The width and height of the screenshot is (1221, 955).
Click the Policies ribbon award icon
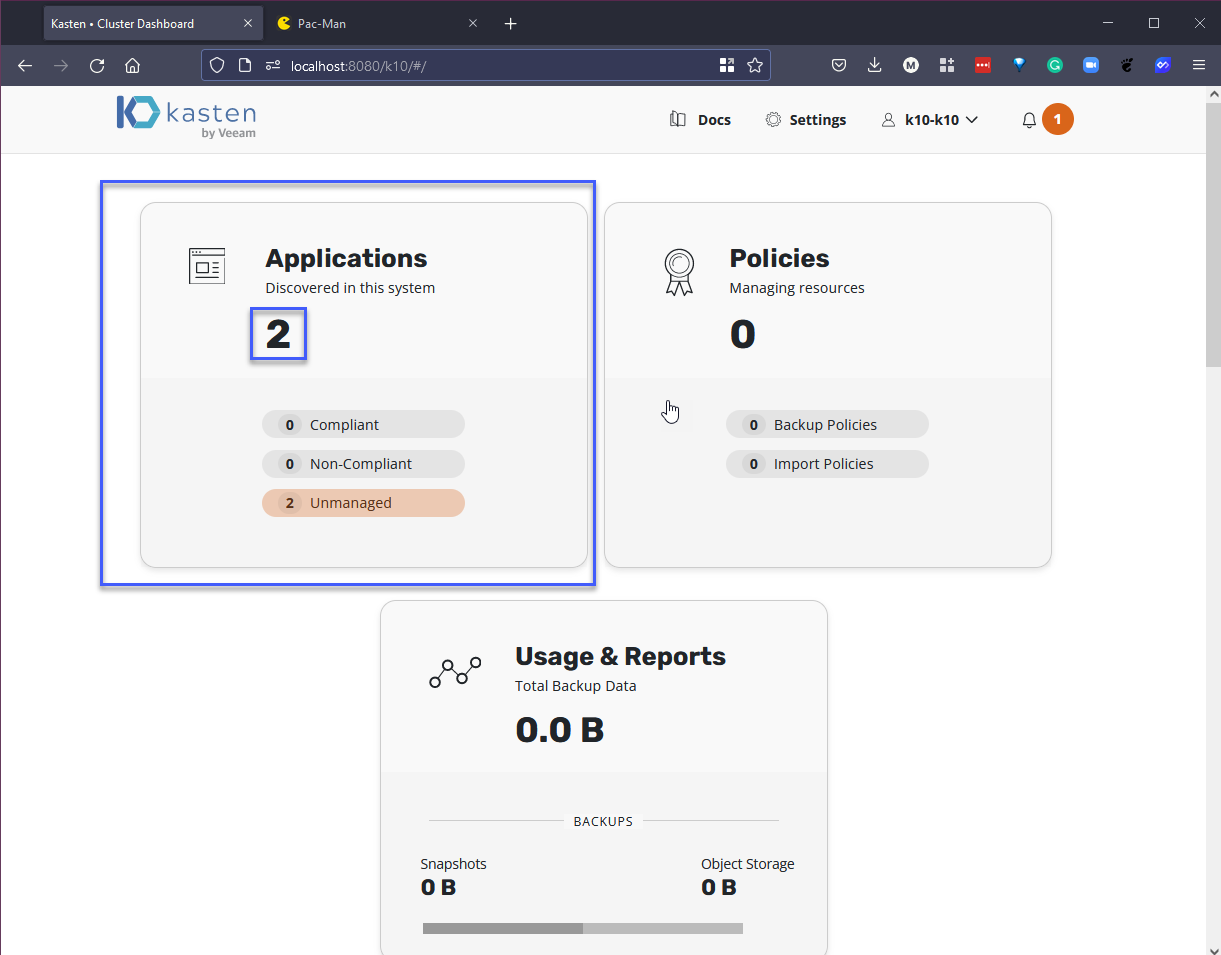click(x=679, y=271)
